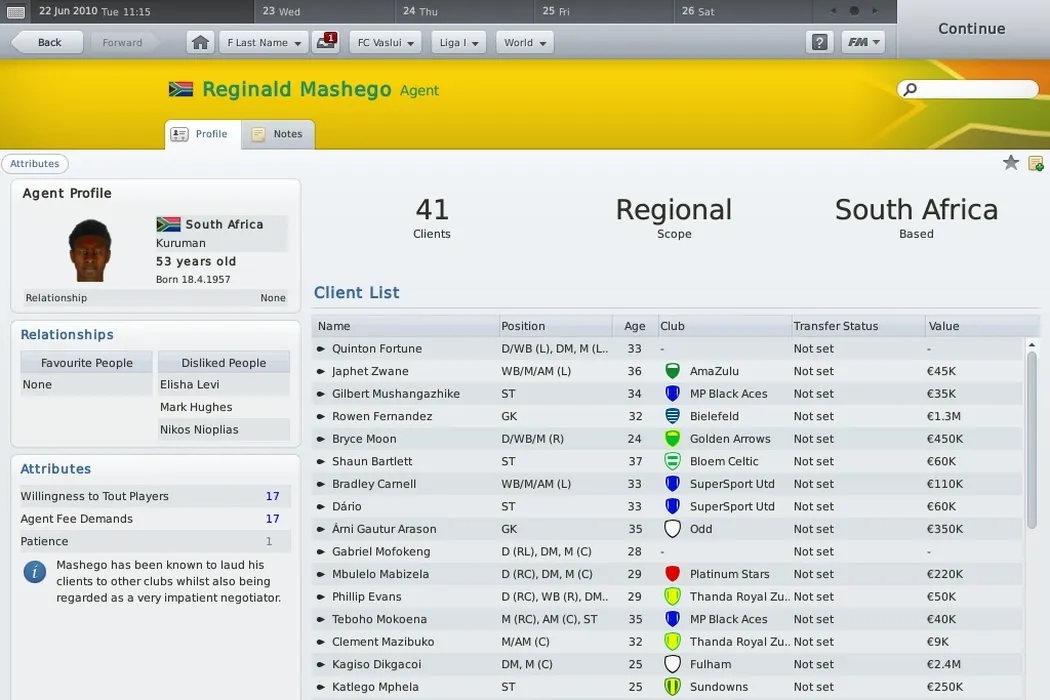Click the add note icon beside star

1036,163
